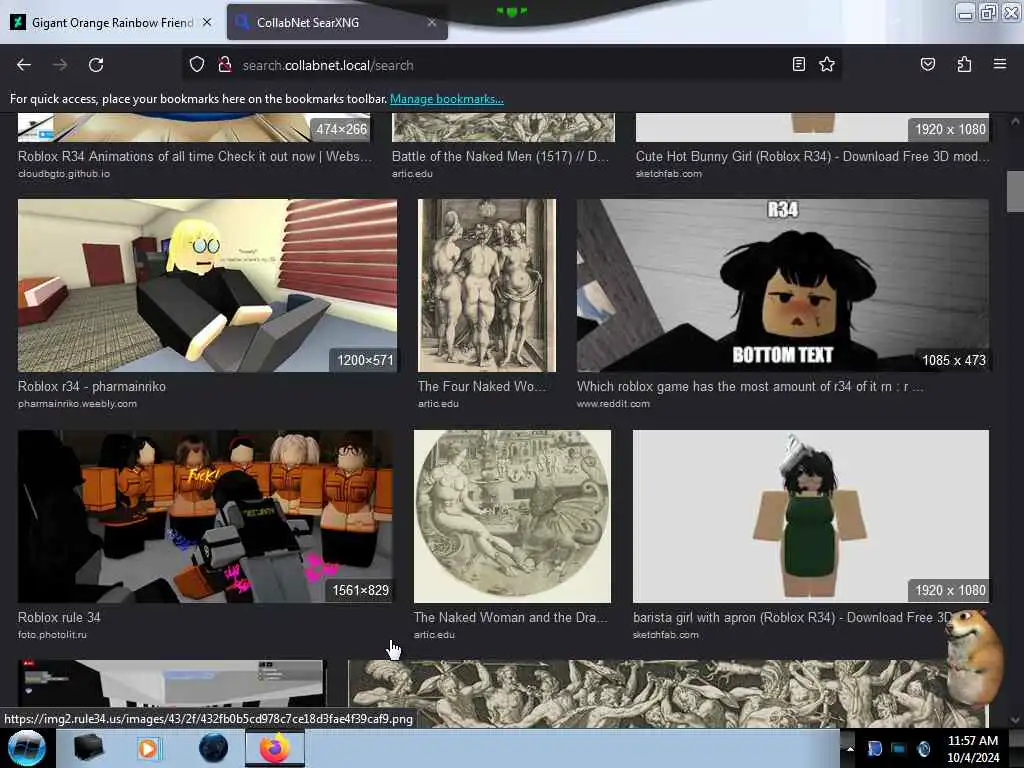Click the Which roblox game reddit result title

pos(750,386)
